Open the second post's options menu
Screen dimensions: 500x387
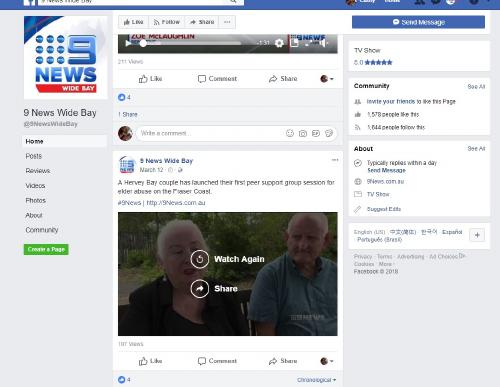[335, 160]
